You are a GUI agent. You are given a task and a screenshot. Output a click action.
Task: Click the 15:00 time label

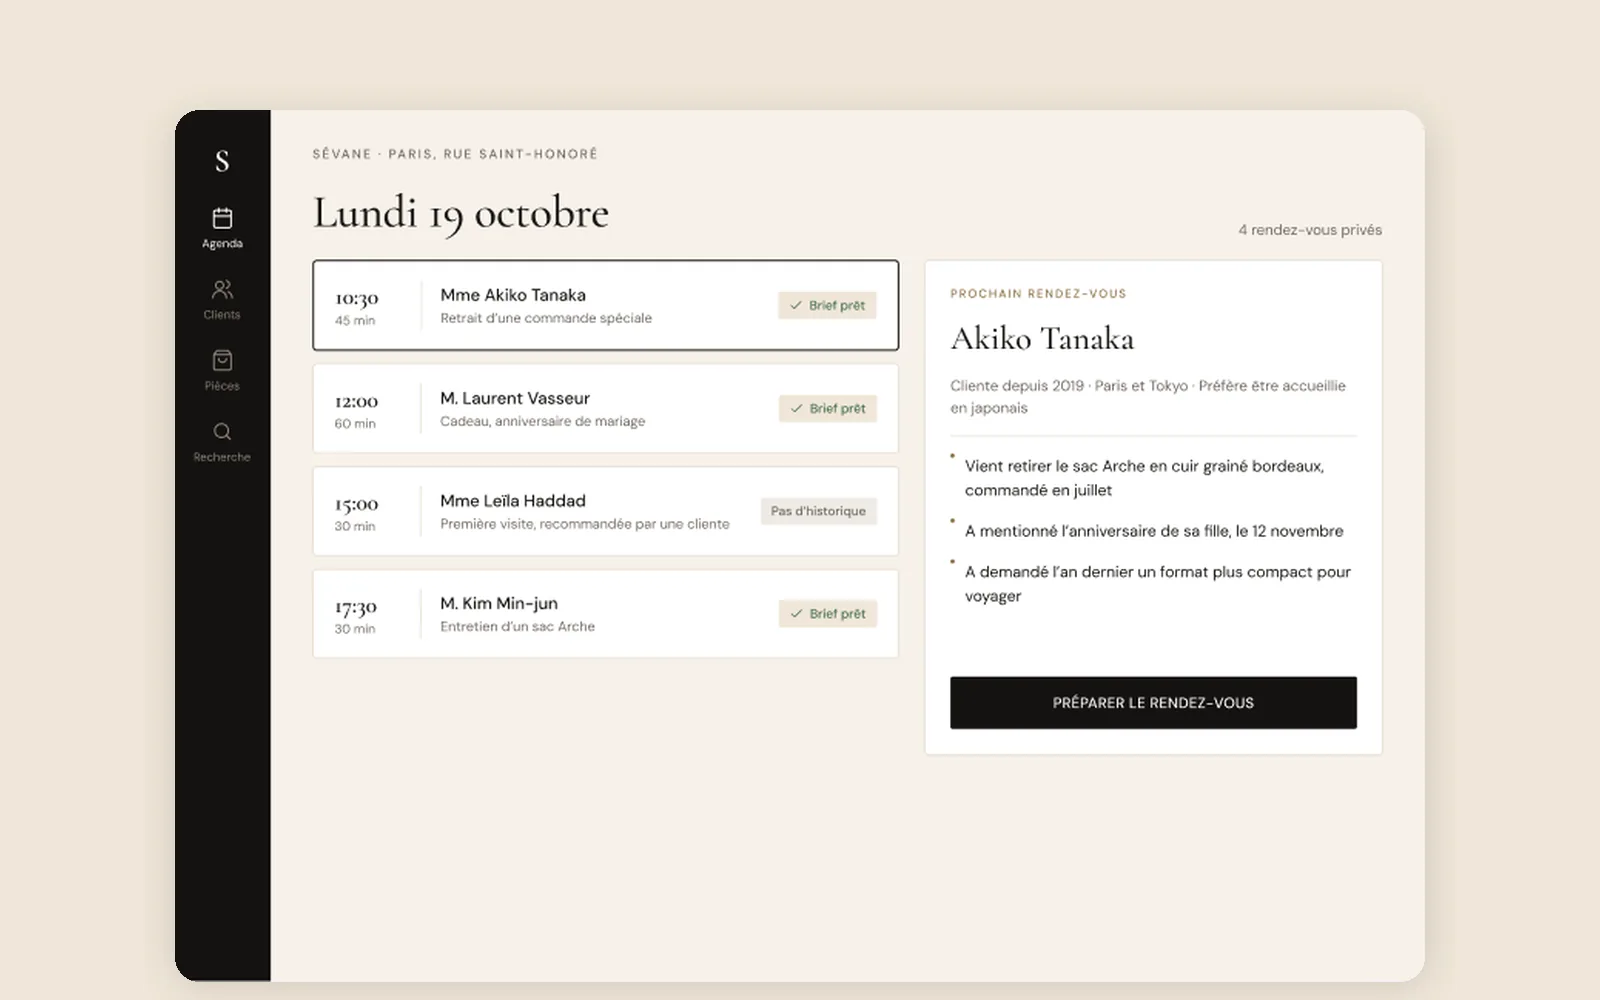356,504
